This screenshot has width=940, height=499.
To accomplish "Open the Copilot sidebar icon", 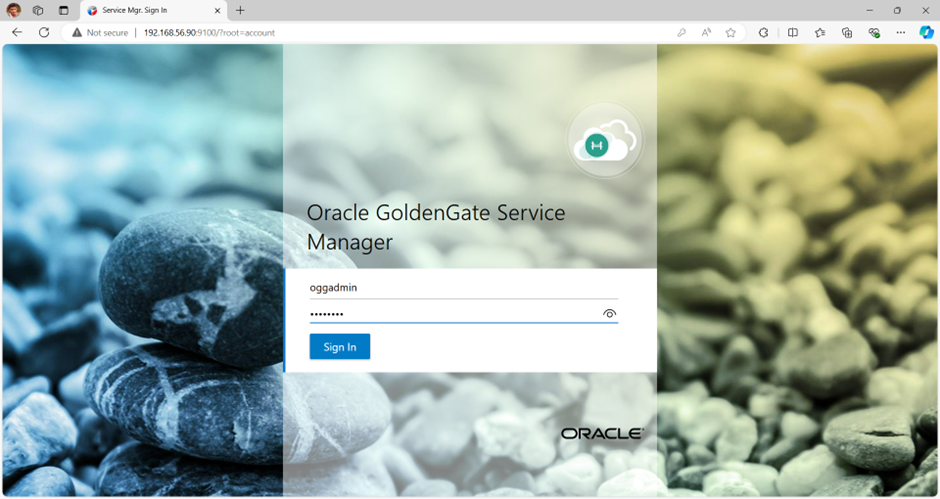I will click(927, 32).
